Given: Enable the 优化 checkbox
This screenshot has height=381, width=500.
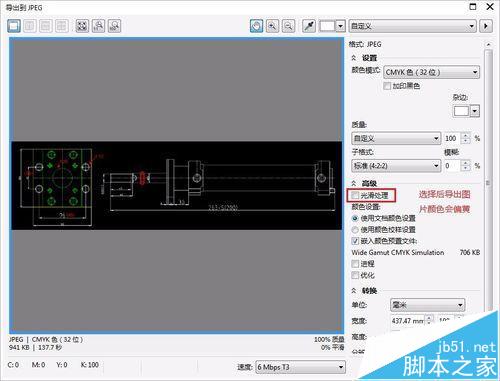Looking at the screenshot, I should pyautogui.click(x=355, y=275).
